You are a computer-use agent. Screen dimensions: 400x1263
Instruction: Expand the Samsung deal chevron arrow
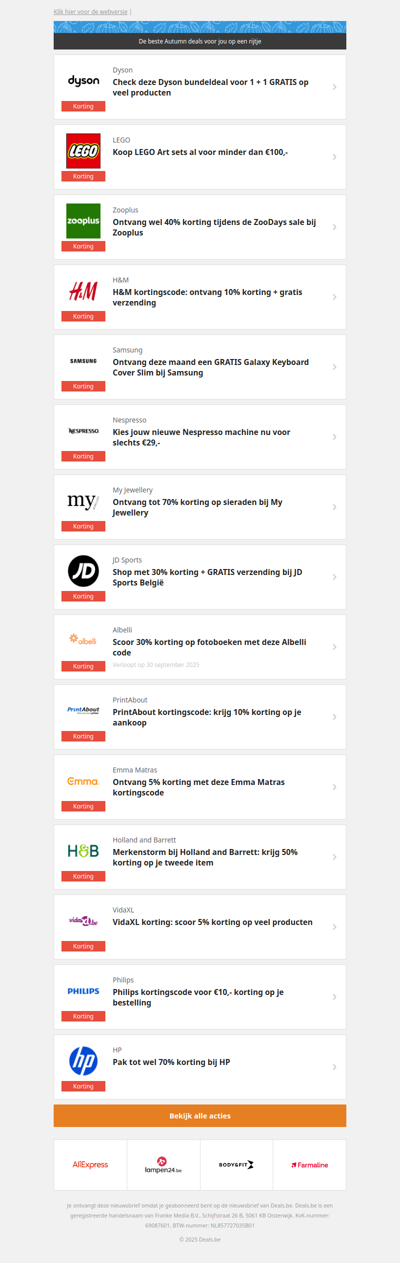point(334,367)
